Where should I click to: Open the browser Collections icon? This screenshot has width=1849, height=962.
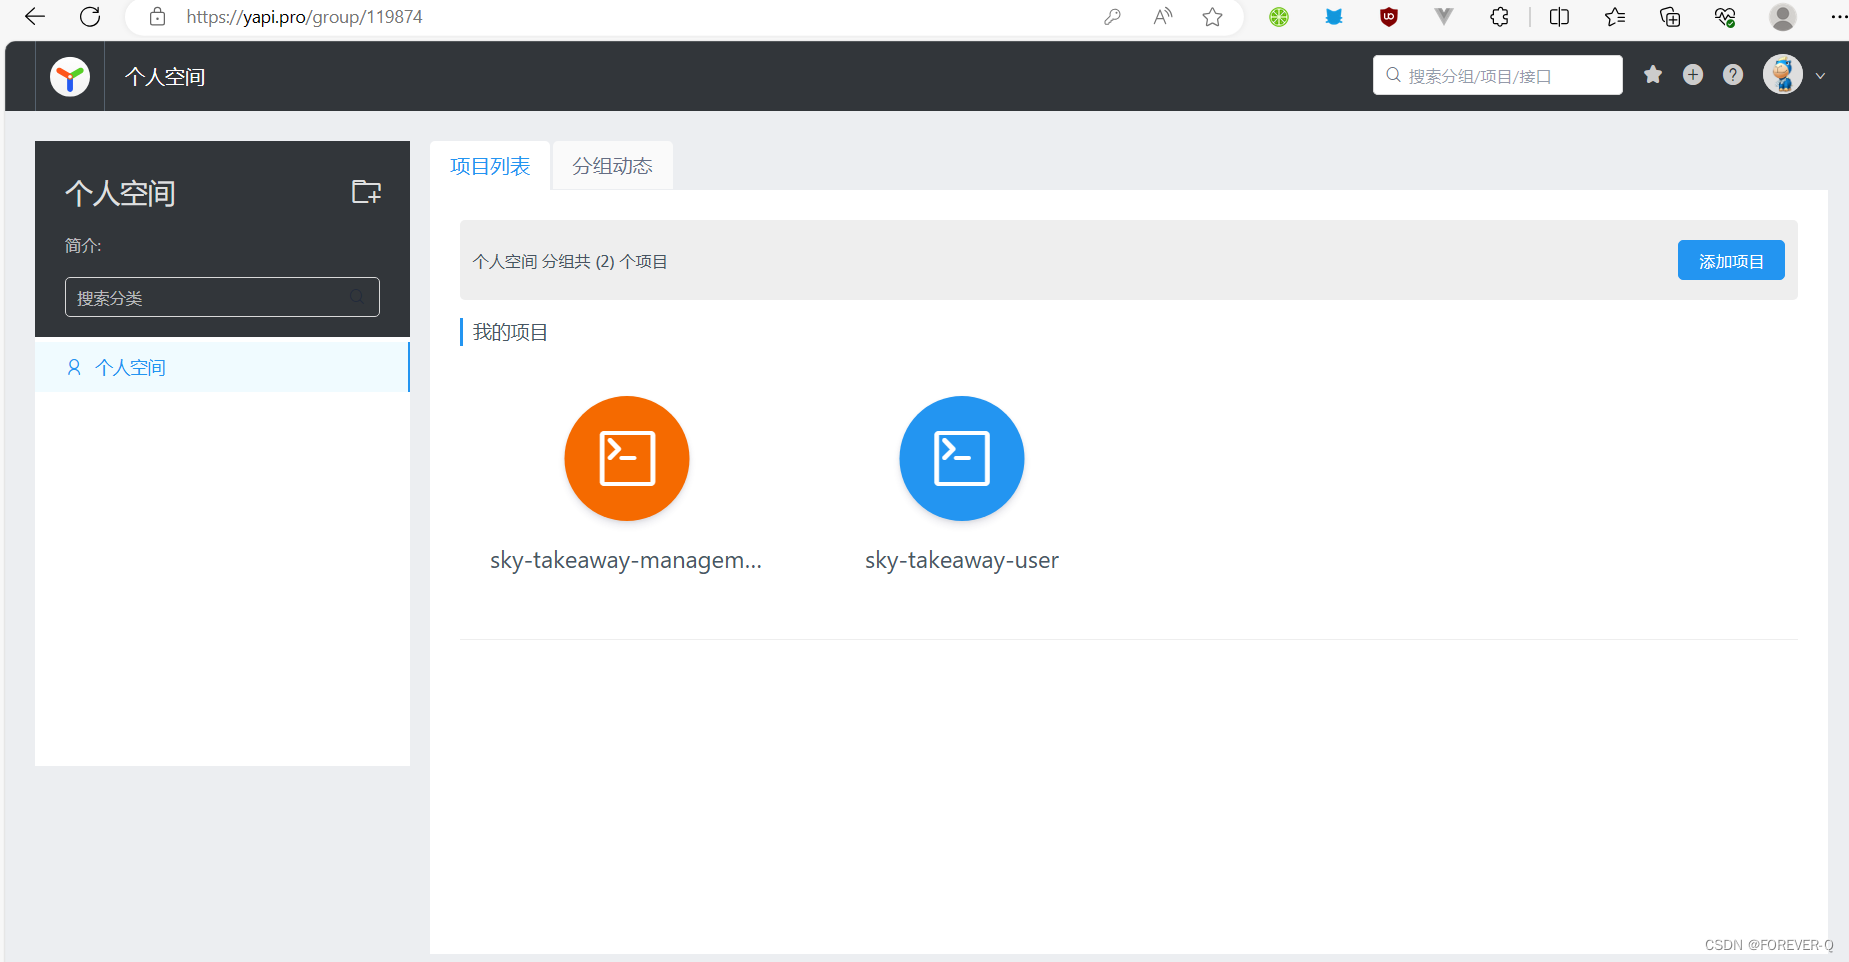pyautogui.click(x=1670, y=17)
